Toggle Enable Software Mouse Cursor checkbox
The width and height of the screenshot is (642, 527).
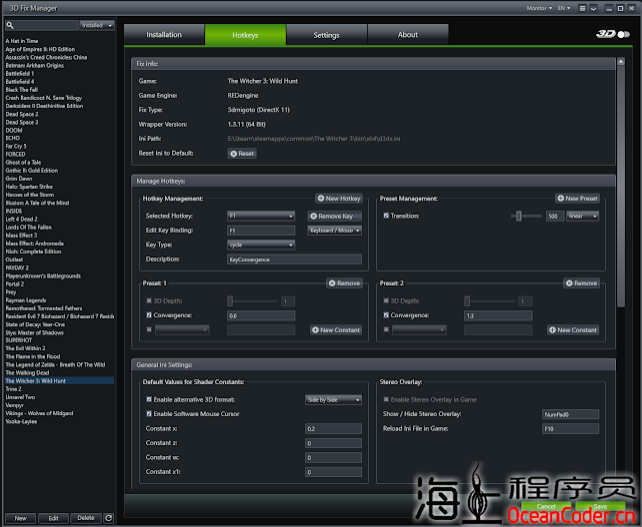149,414
